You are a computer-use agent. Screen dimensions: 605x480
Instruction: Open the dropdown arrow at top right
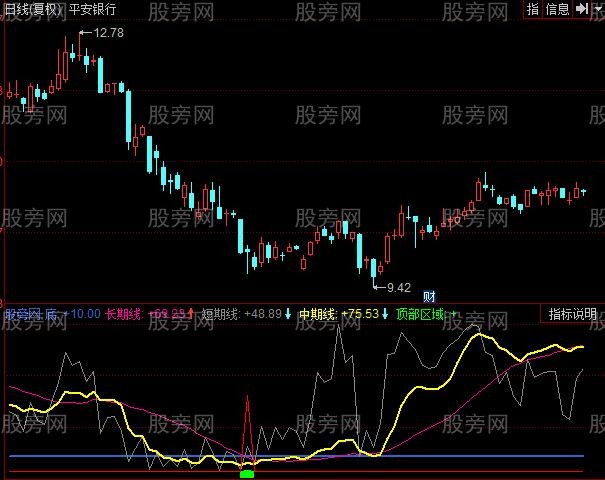[x=596, y=9]
